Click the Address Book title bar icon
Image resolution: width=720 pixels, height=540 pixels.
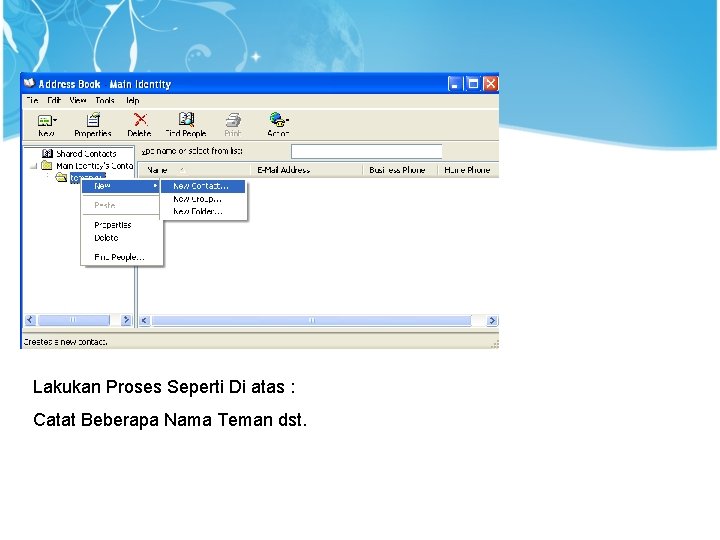click(29, 84)
